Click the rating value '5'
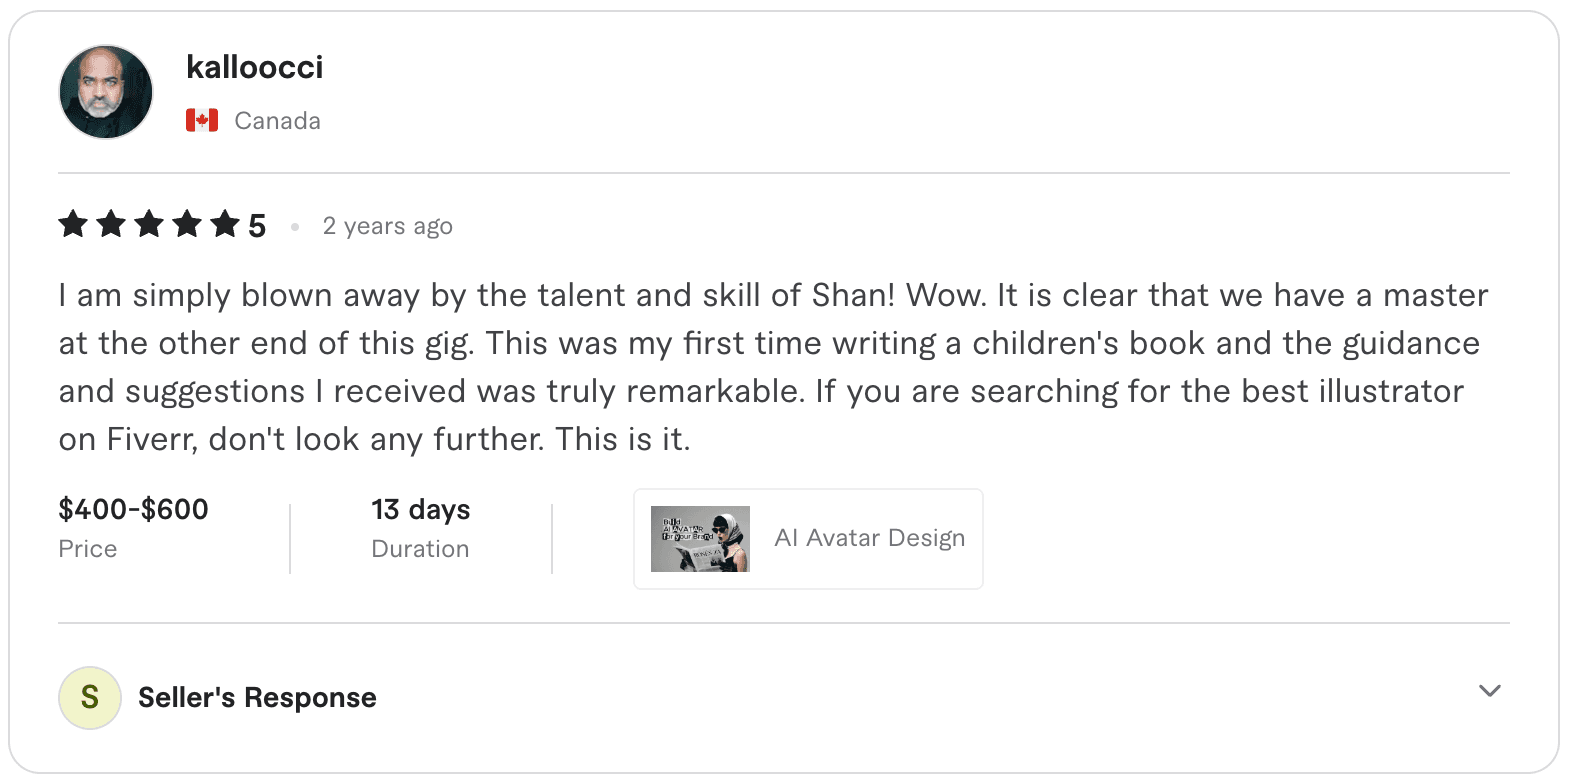Viewport: 1578px width, 782px height. (257, 224)
